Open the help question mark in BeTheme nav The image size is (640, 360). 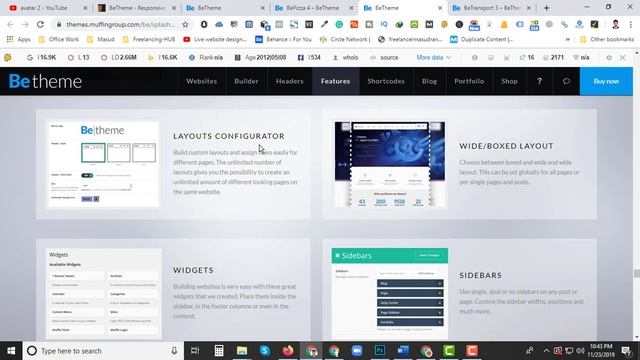click(539, 81)
